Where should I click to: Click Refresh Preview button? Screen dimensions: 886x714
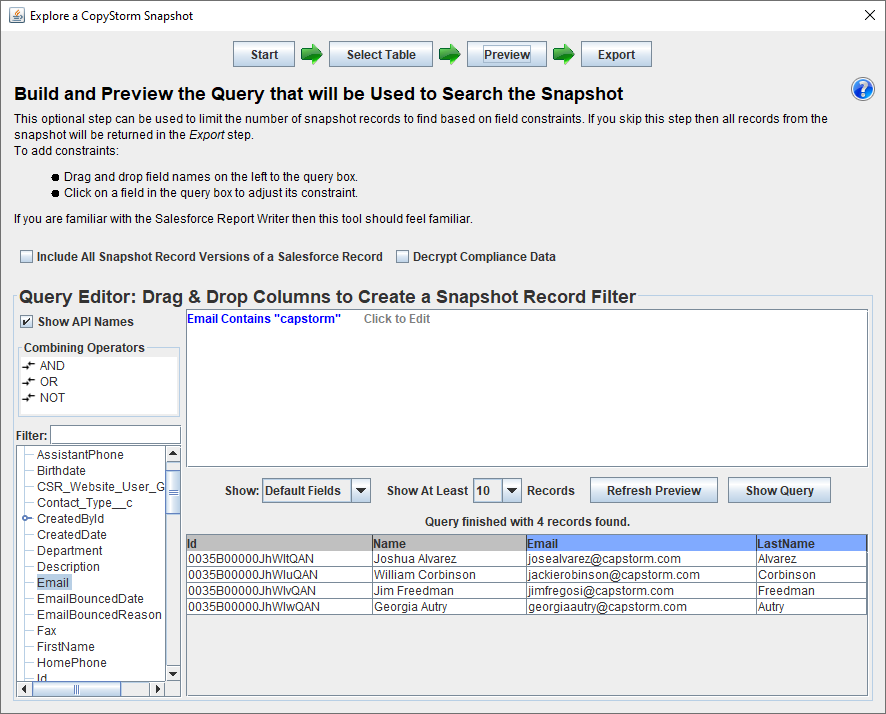coord(654,490)
